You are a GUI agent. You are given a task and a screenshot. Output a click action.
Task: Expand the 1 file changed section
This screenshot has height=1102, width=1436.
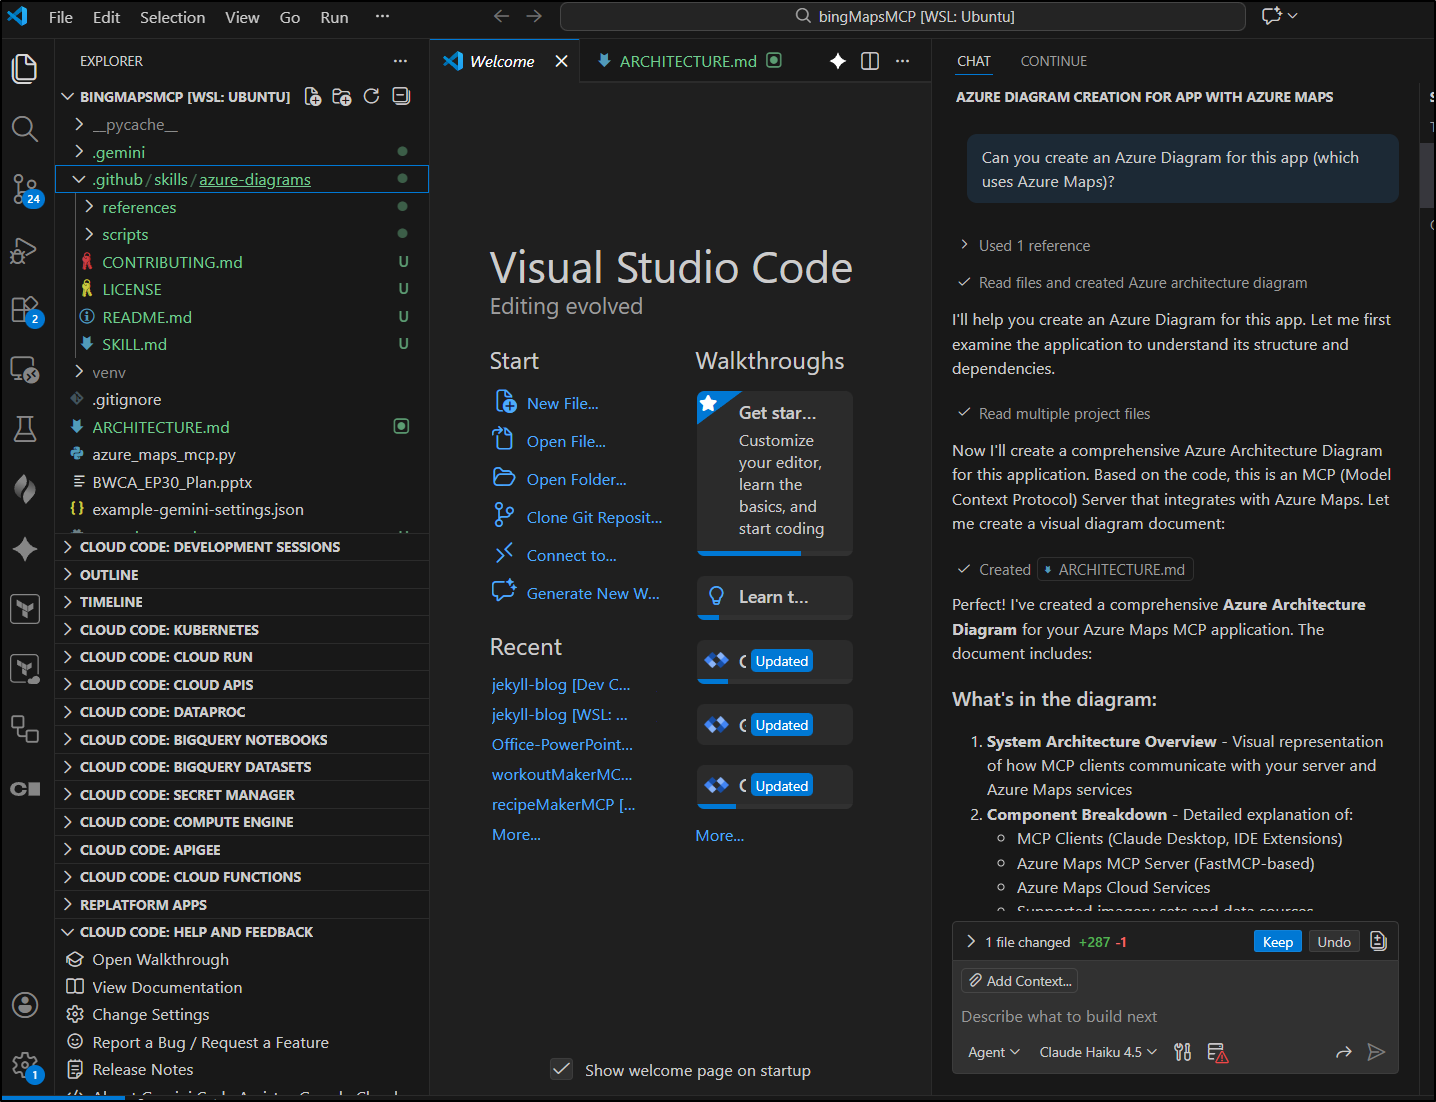pyautogui.click(x=971, y=942)
